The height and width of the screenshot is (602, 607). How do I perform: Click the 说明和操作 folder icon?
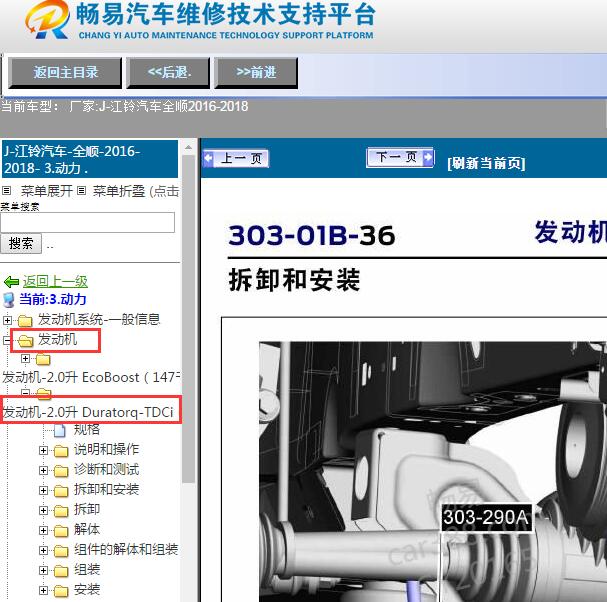tap(61, 451)
